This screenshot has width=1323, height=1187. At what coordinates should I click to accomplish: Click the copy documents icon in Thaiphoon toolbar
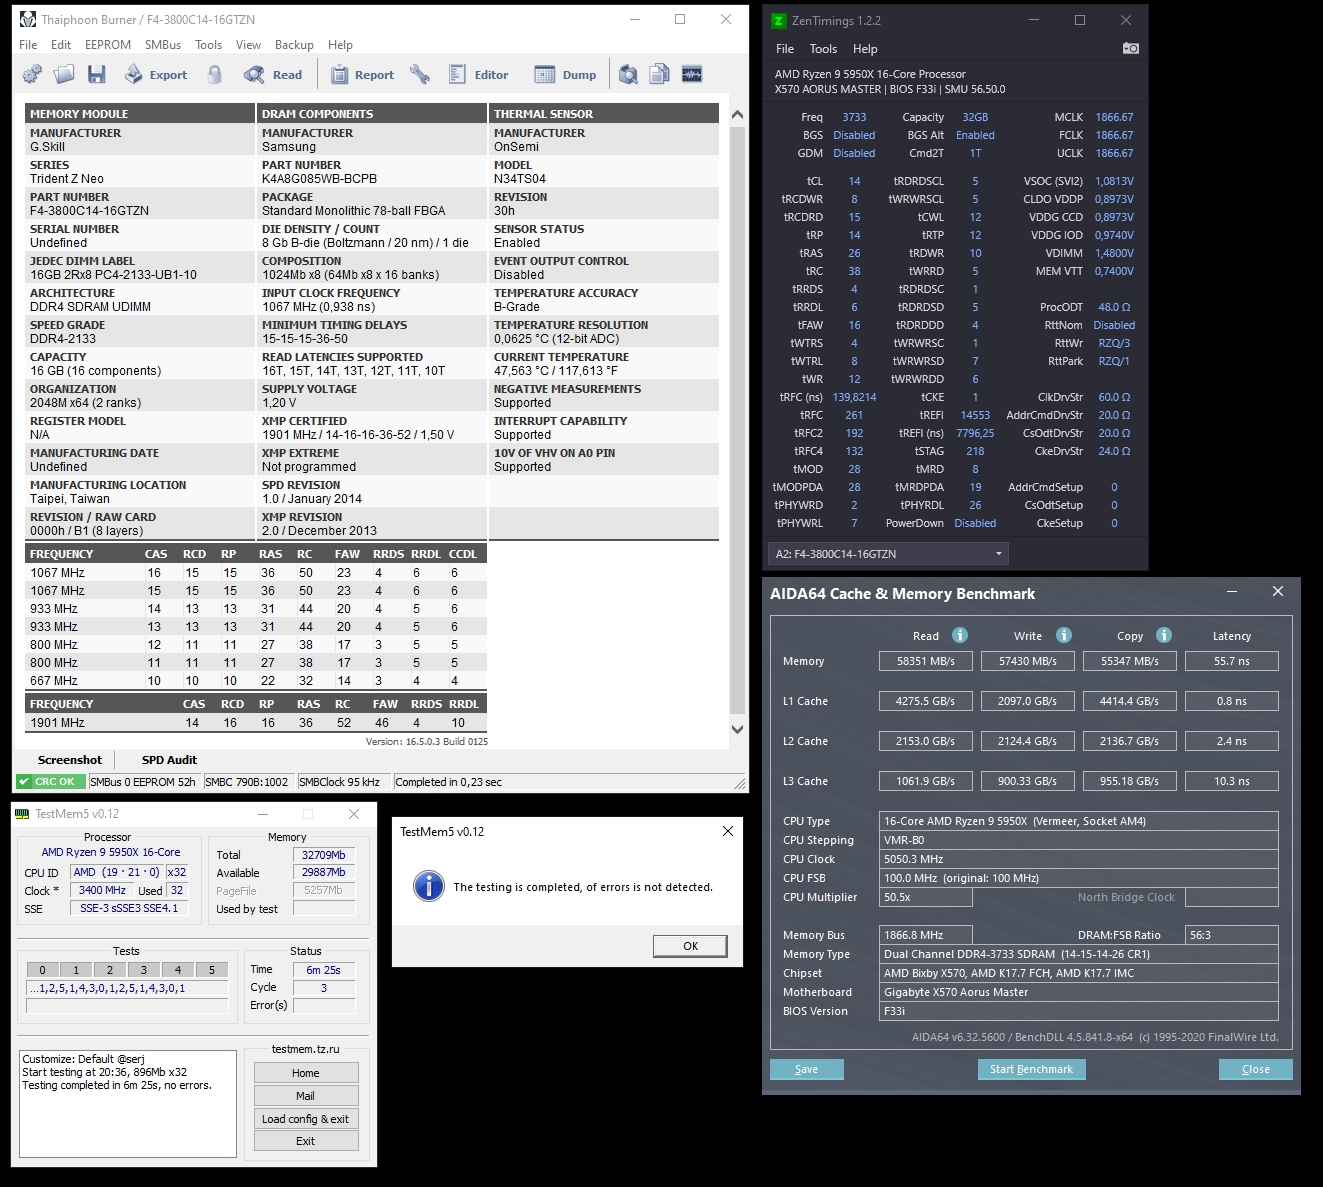pyautogui.click(x=660, y=74)
